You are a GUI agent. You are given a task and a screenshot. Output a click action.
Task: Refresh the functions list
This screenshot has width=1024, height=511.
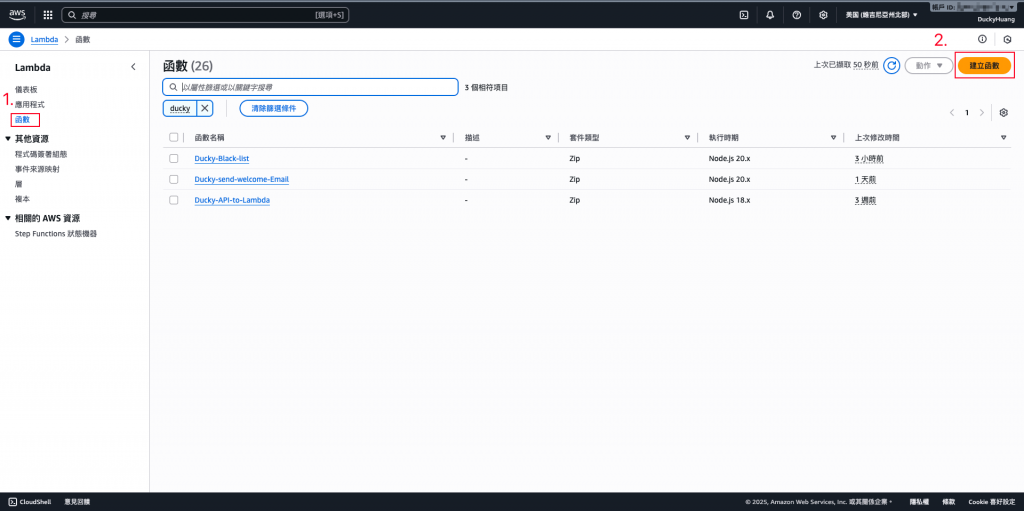[x=891, y=66]
